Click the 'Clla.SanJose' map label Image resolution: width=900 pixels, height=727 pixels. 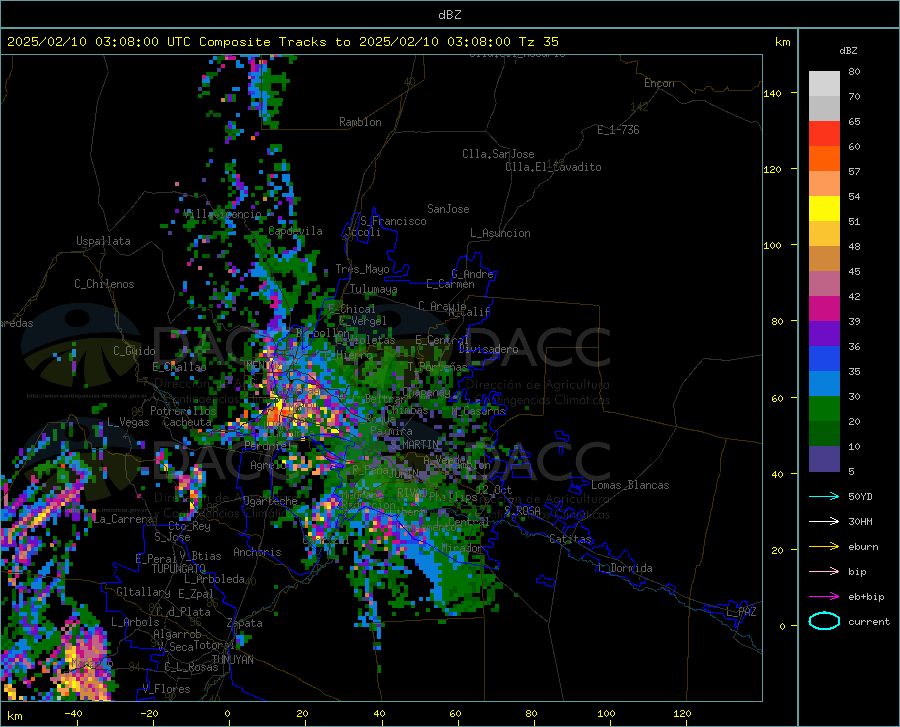[x=498, y=154]
